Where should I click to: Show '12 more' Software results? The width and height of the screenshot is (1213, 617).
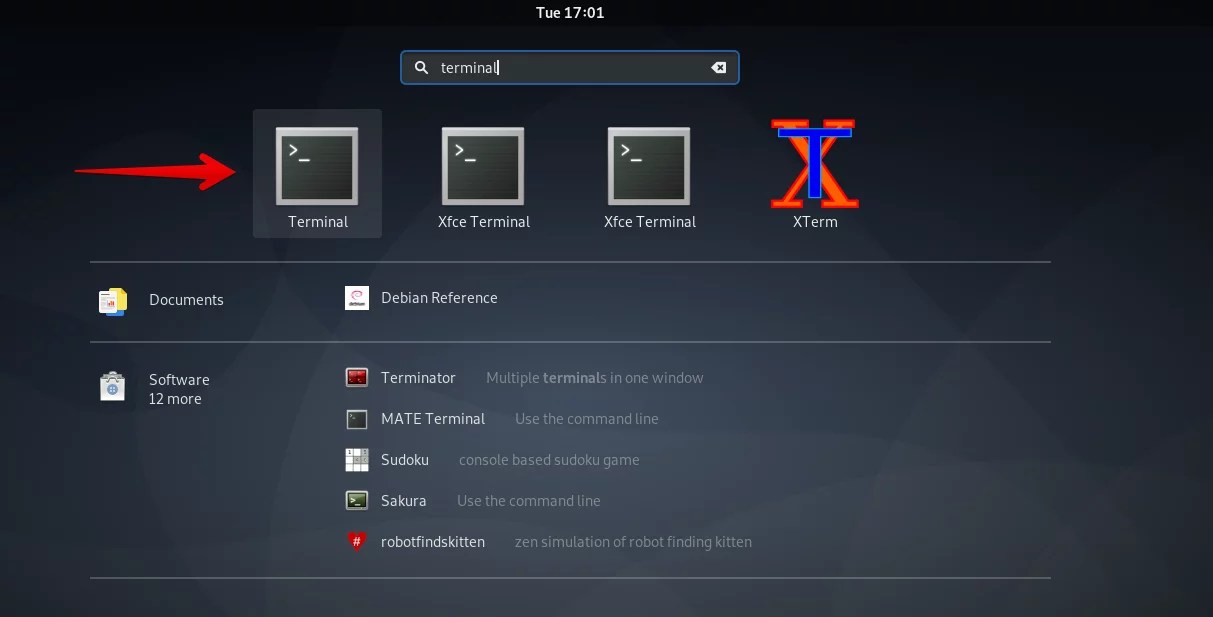(175, 399)
